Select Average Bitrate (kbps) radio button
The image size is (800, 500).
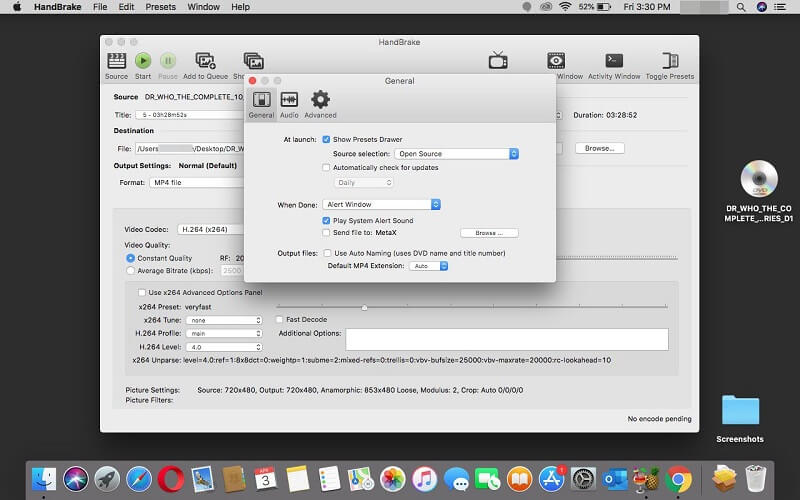[x=131, y=271]
